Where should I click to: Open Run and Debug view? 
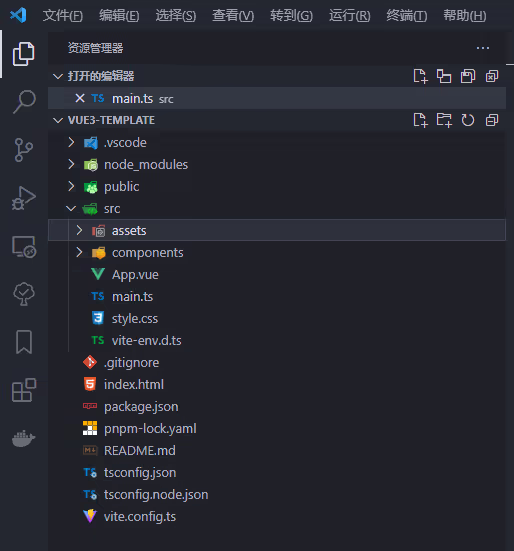24,198
